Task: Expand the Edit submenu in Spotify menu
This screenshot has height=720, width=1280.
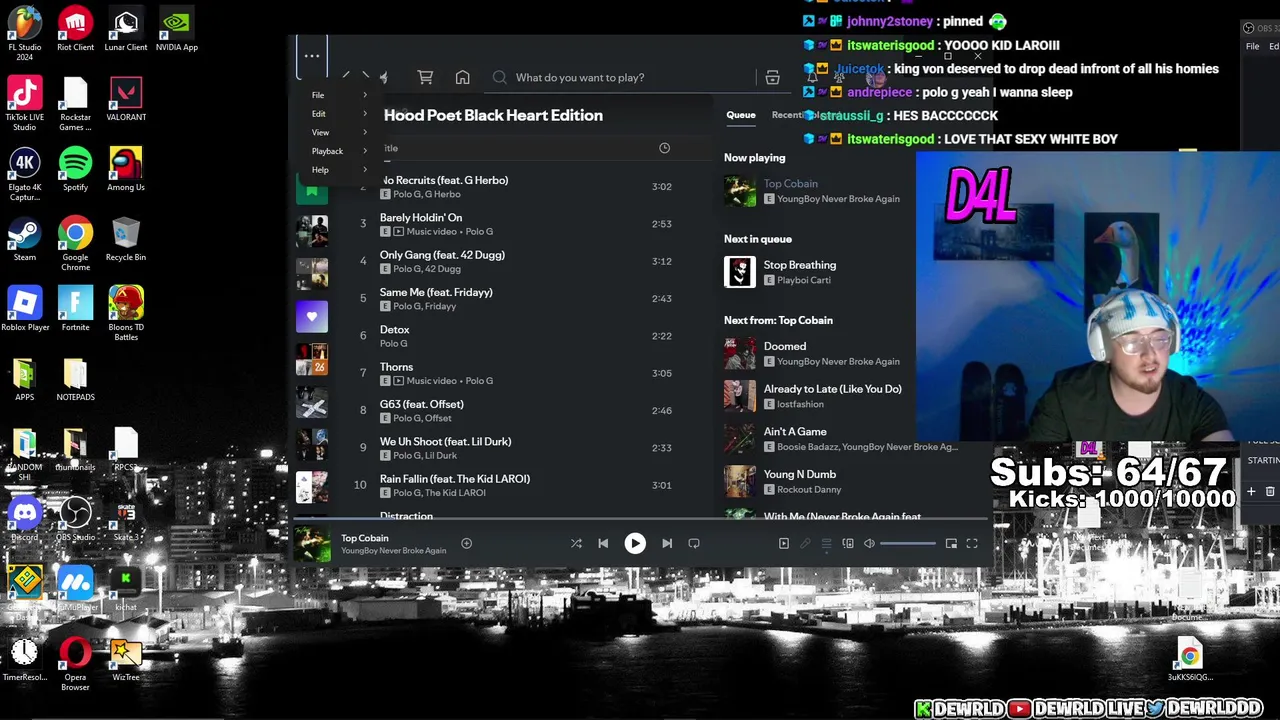Action: coord(339,114)
